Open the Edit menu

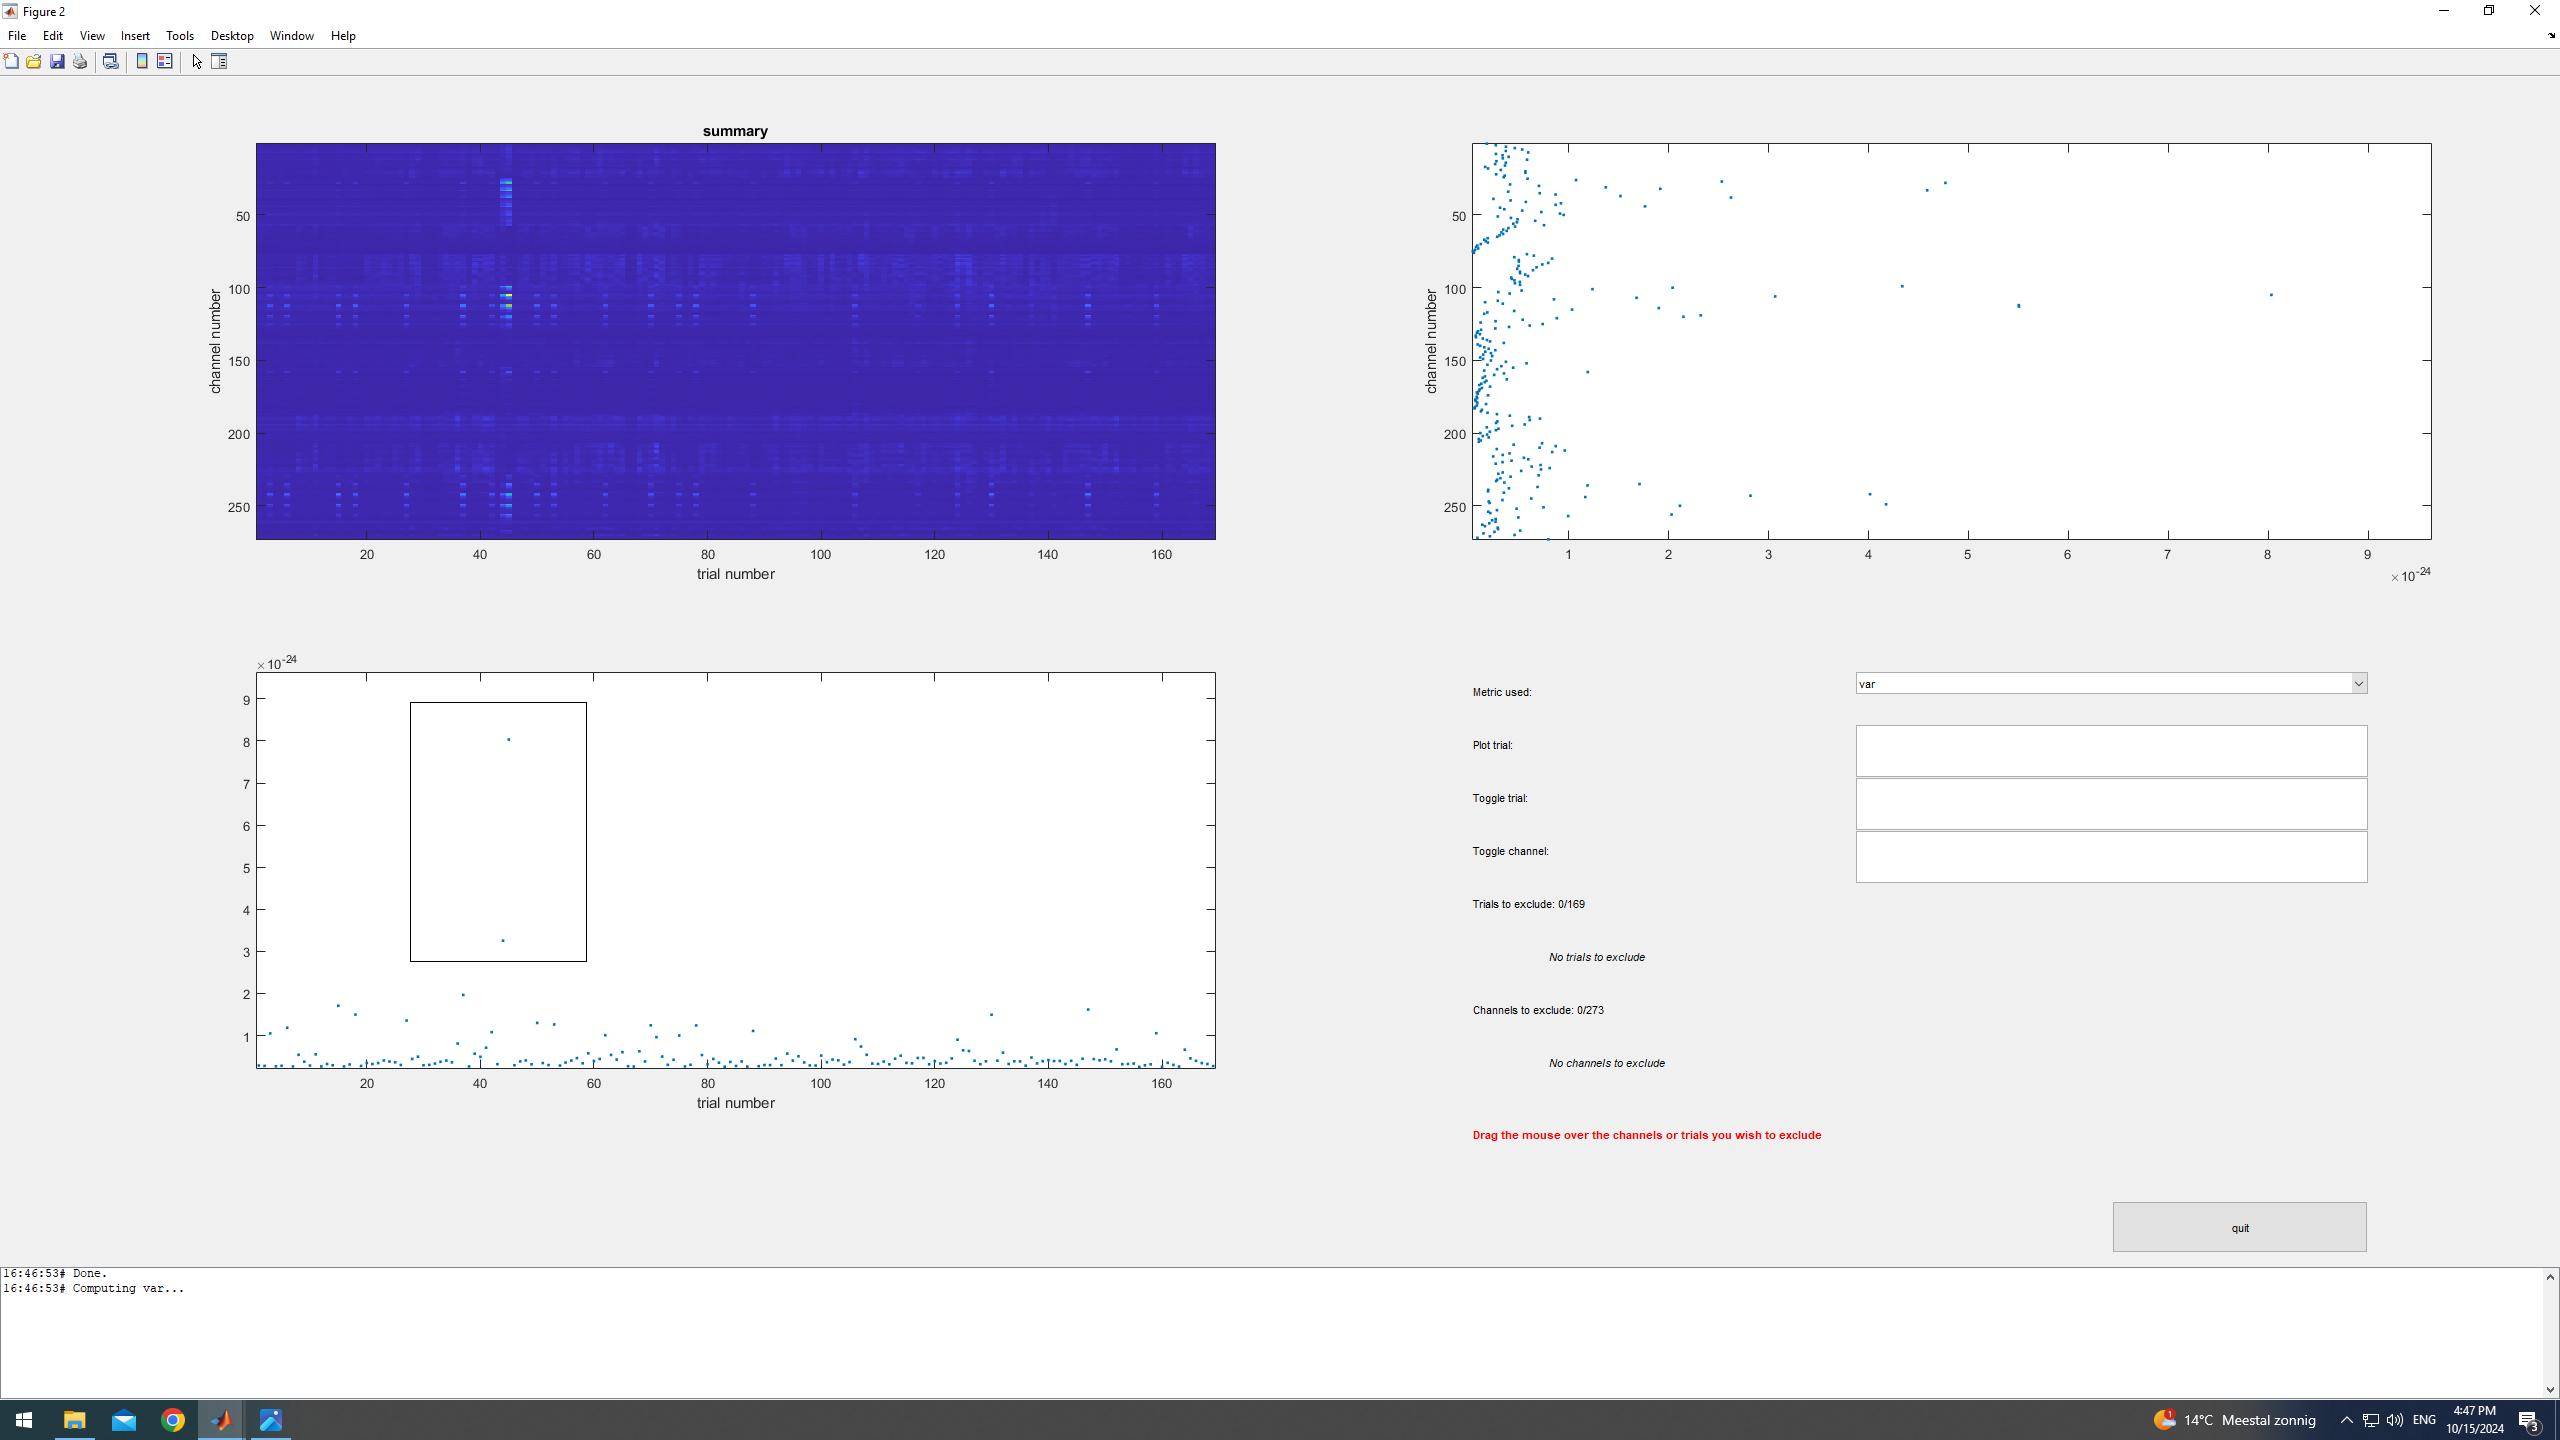[x=53, y=36]
